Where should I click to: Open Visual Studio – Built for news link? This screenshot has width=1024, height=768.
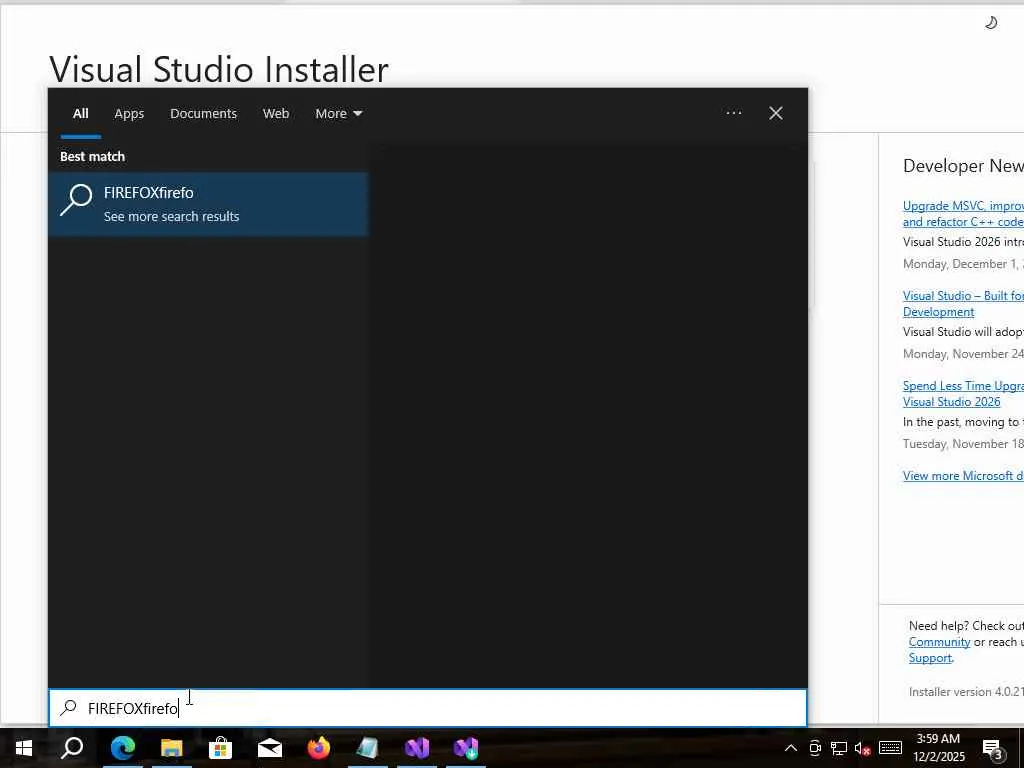963,304
